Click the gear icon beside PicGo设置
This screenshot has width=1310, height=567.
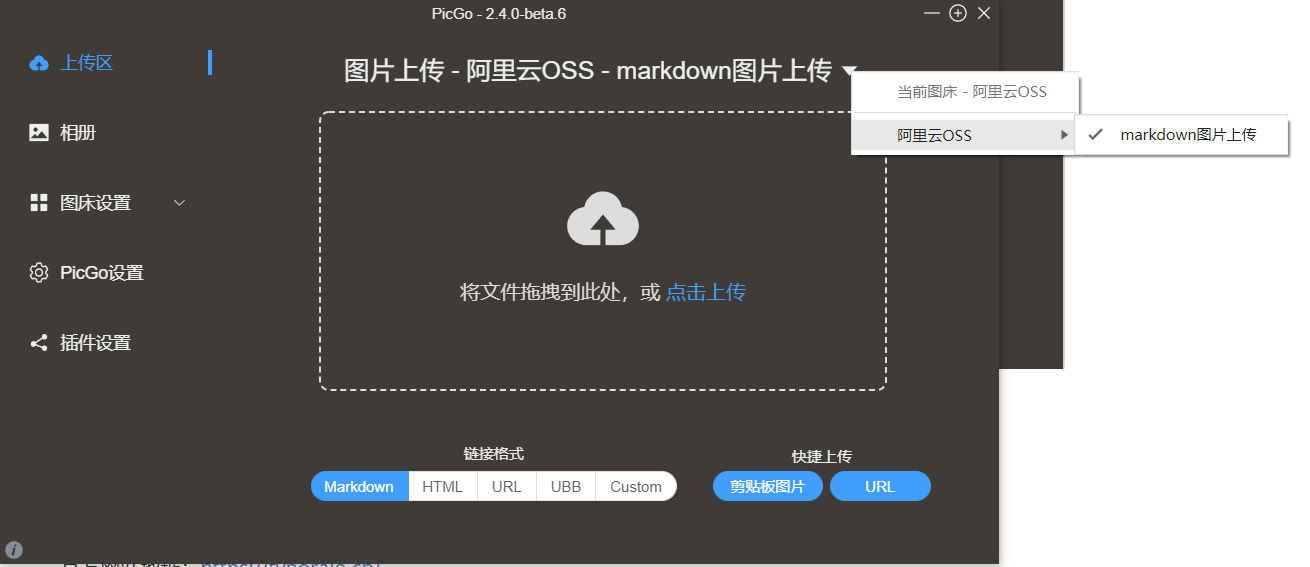(39, 273)
